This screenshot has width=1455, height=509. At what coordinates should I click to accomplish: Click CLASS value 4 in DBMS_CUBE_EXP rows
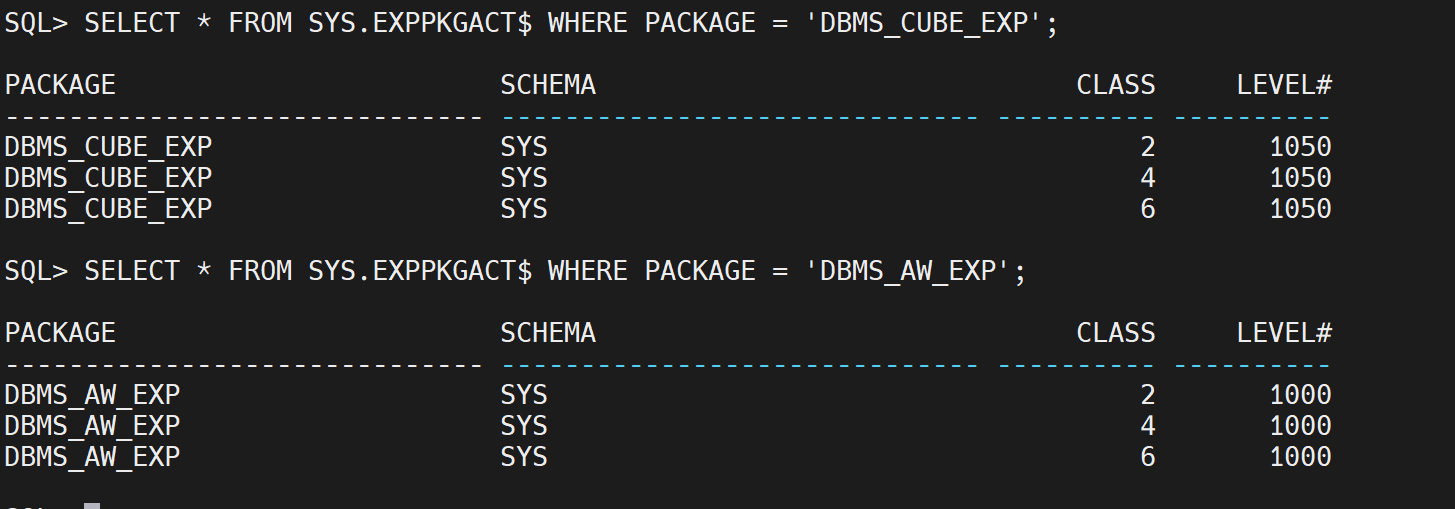click(x=1147, y=178)
